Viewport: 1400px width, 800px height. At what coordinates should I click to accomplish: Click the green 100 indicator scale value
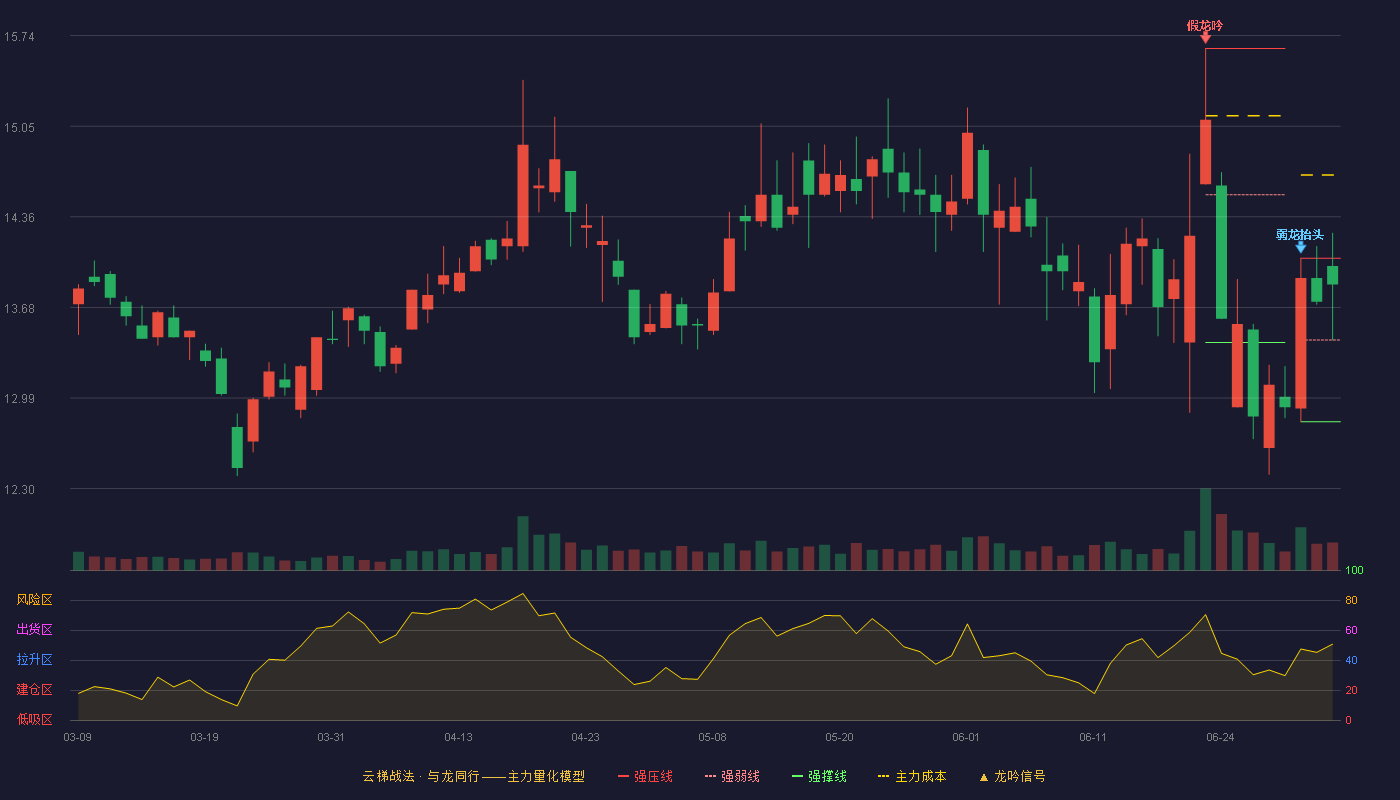point(1354,571)
